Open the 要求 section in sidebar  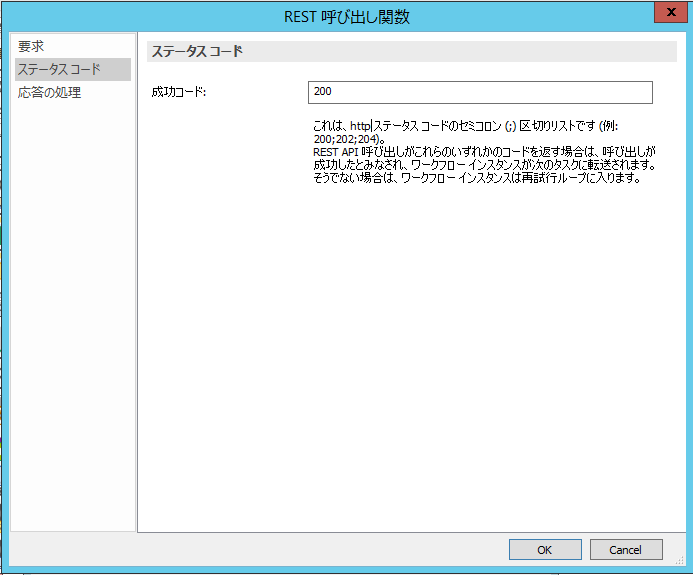point(30,46)
